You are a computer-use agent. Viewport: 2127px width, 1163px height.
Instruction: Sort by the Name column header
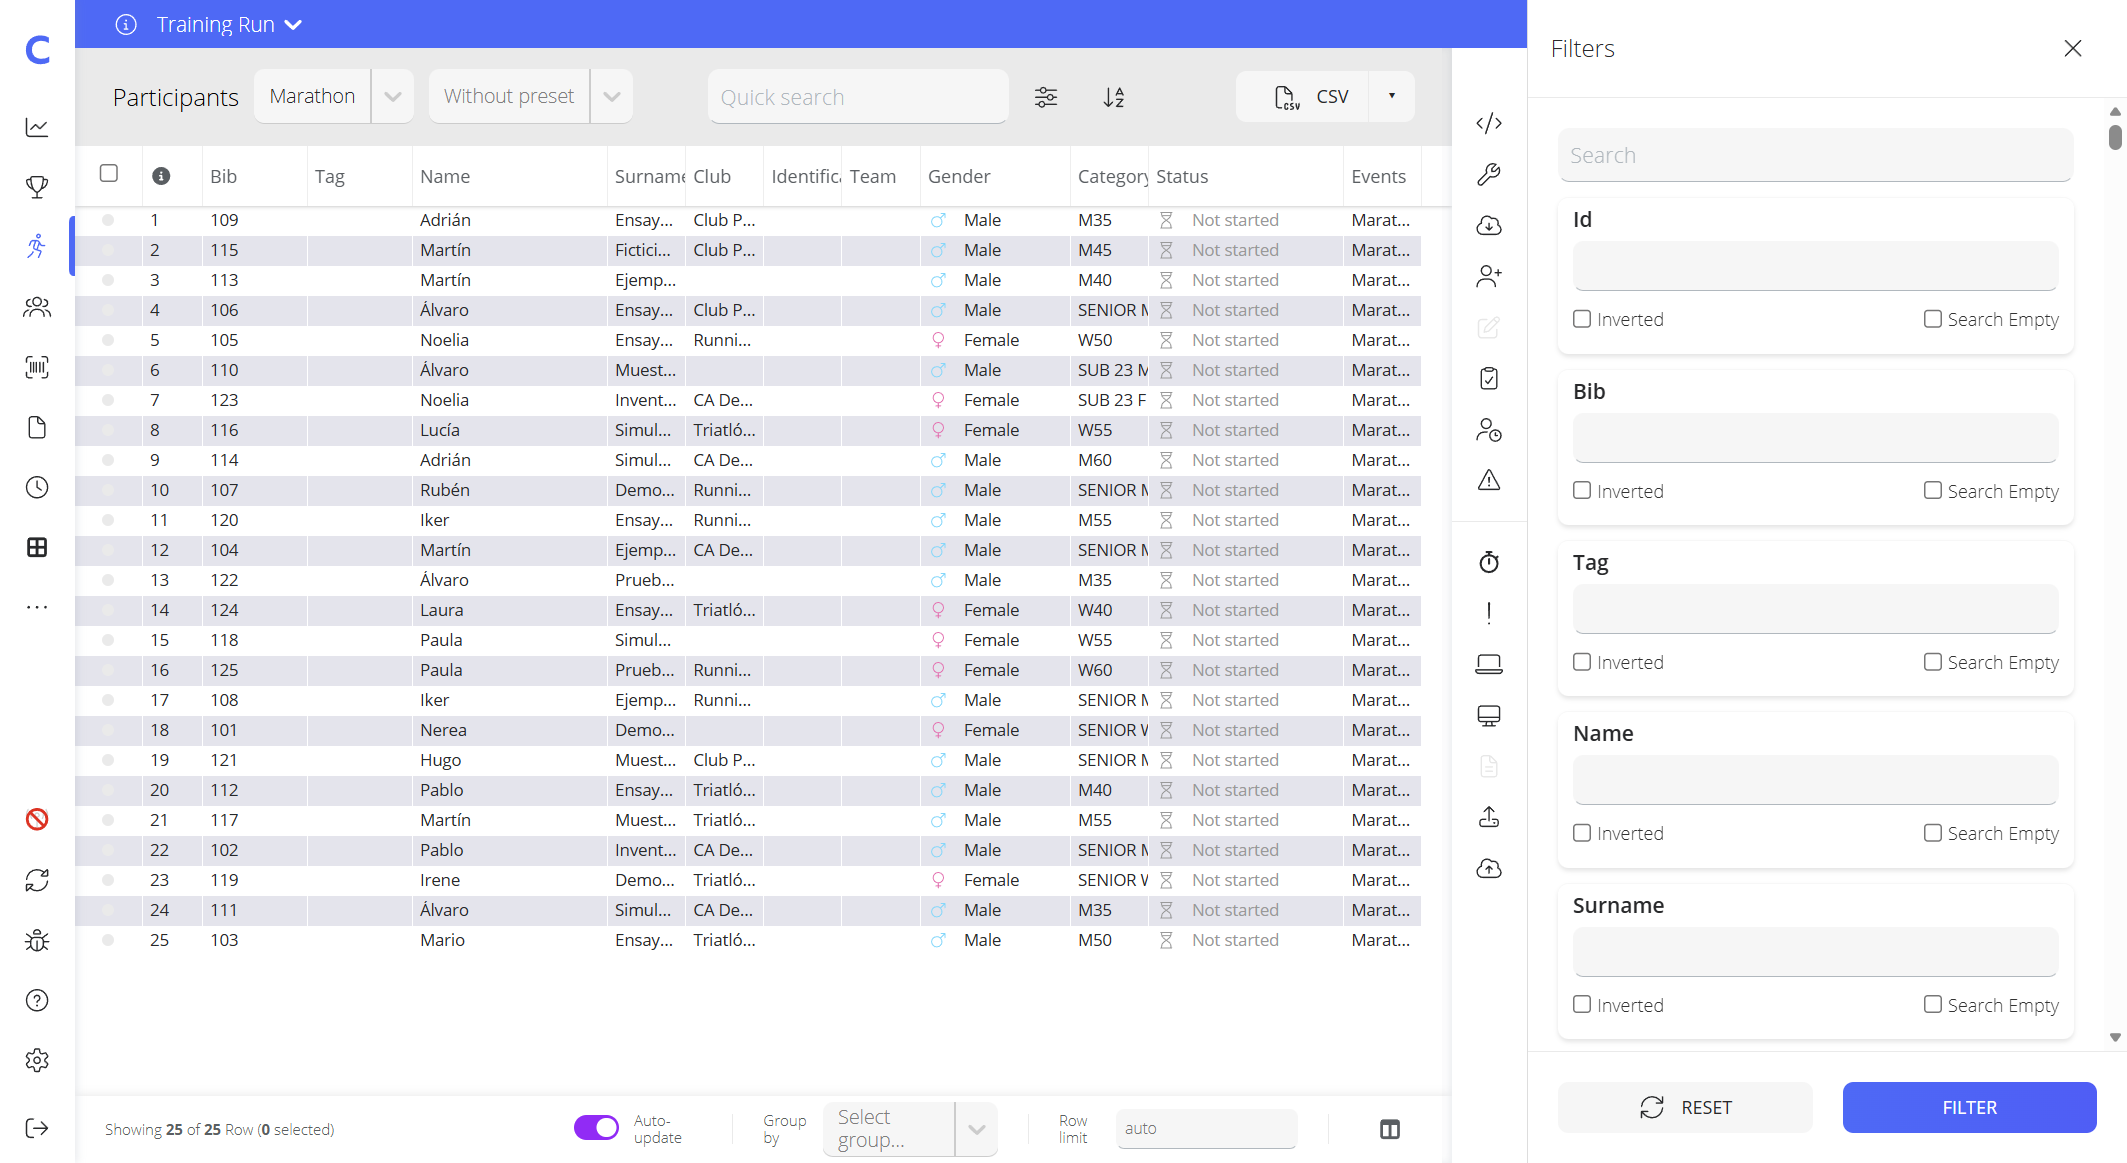(x=445, y=176)
